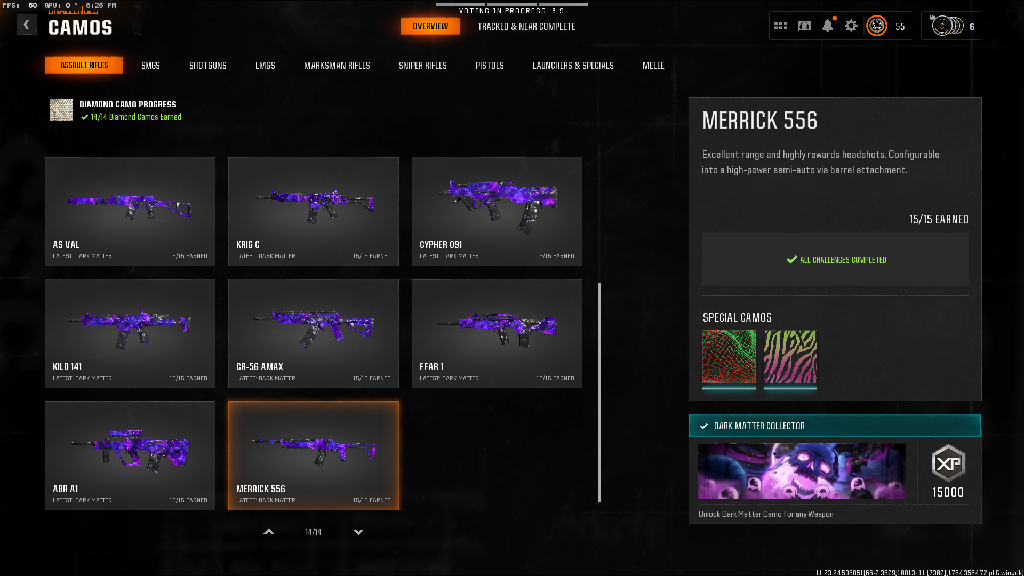Switch to Tracked & Near Complete view
This screenshot has height=576, width=1024.
coord(525,26)
